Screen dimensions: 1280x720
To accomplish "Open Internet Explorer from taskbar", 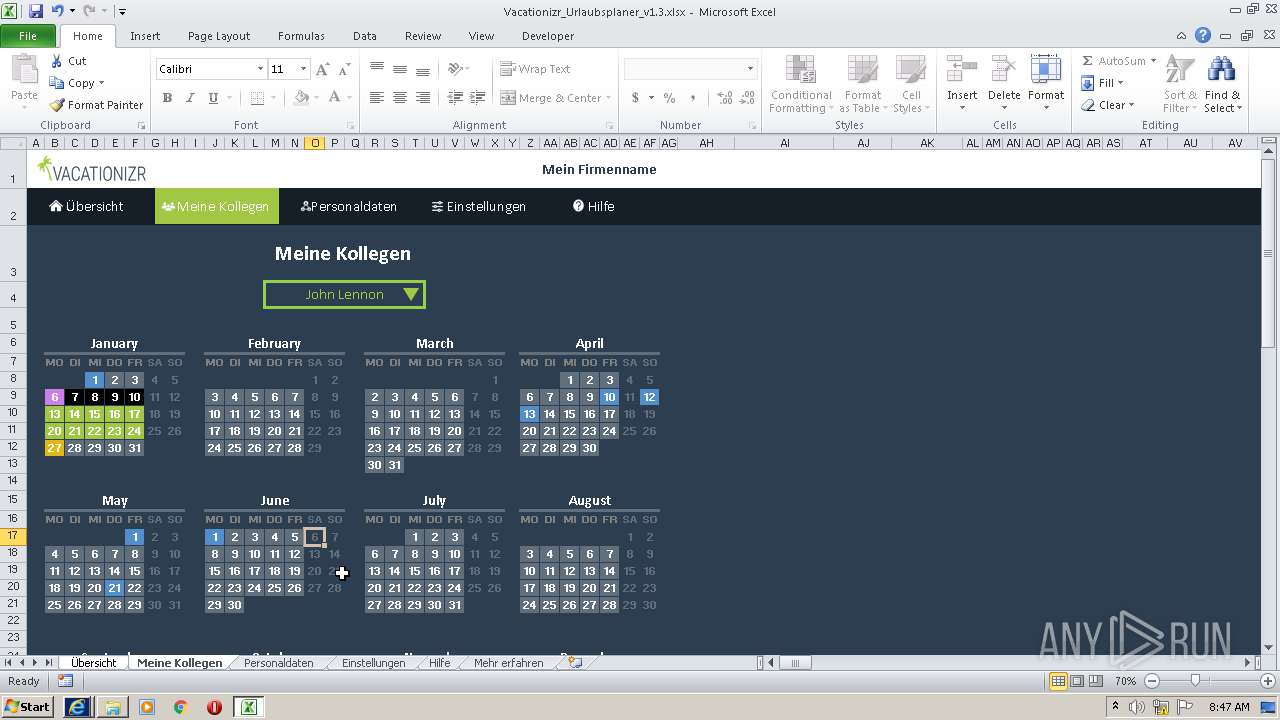I will (78, 707).
